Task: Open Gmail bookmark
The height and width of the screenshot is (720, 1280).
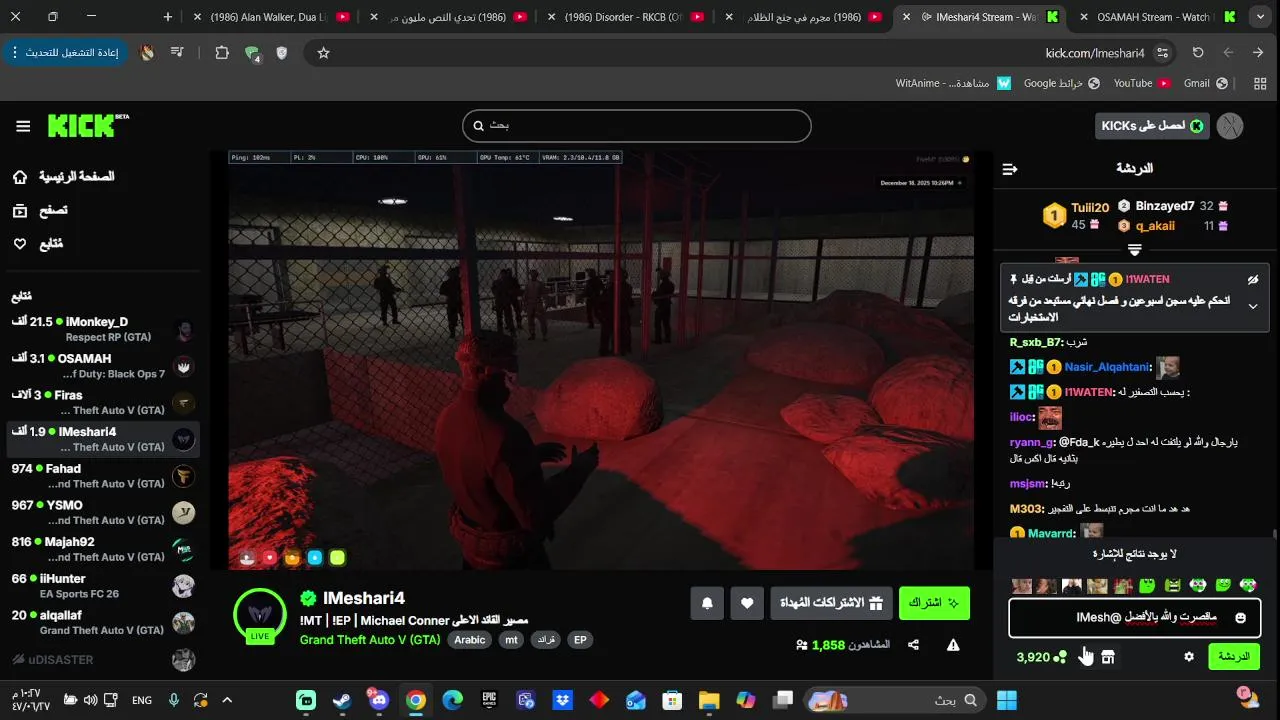Action: pos(1205,83)
